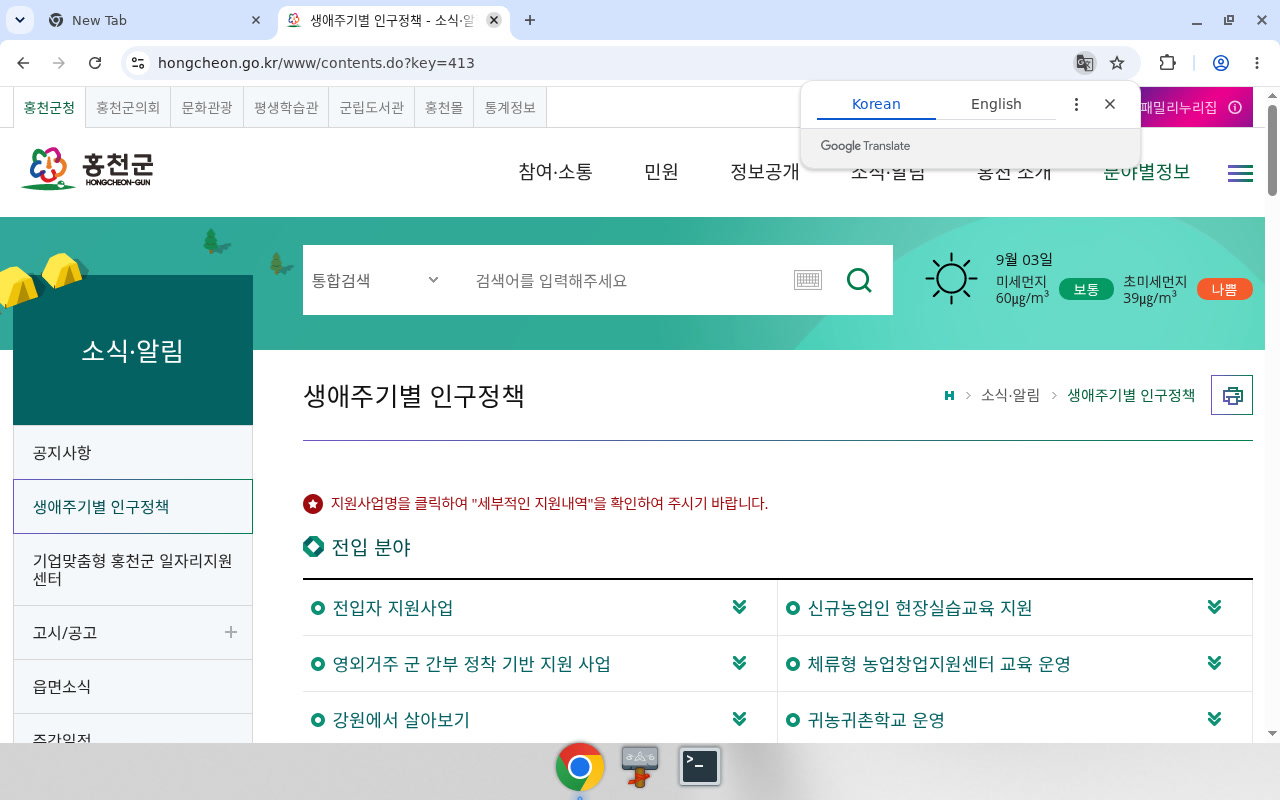This screenshot has width=1280, height=800.
Task: Open 기업맞춤형 홍천군 일자리지원센터 sidebar link
Action: 133,570
